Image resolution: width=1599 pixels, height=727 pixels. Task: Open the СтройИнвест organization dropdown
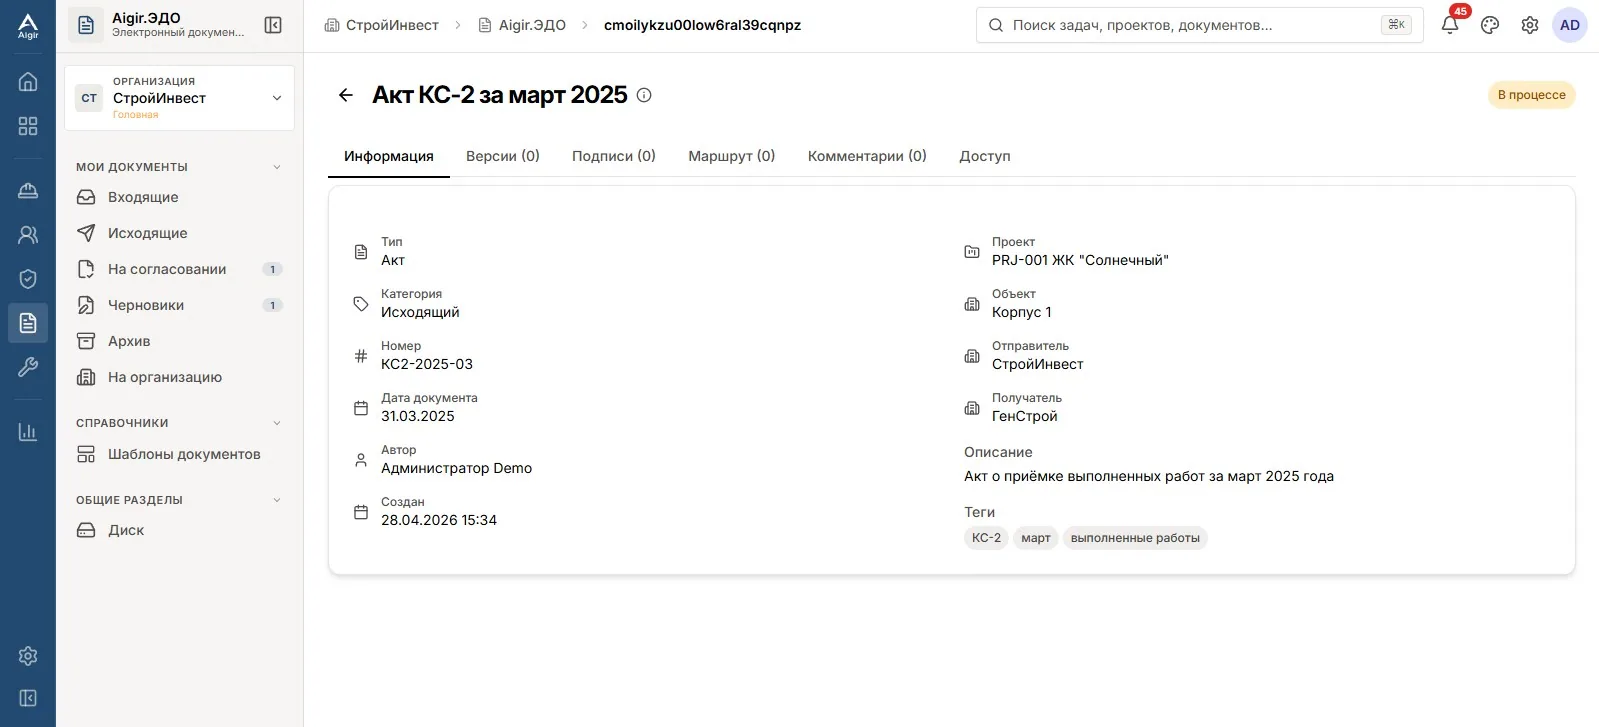tap(179, 98)
